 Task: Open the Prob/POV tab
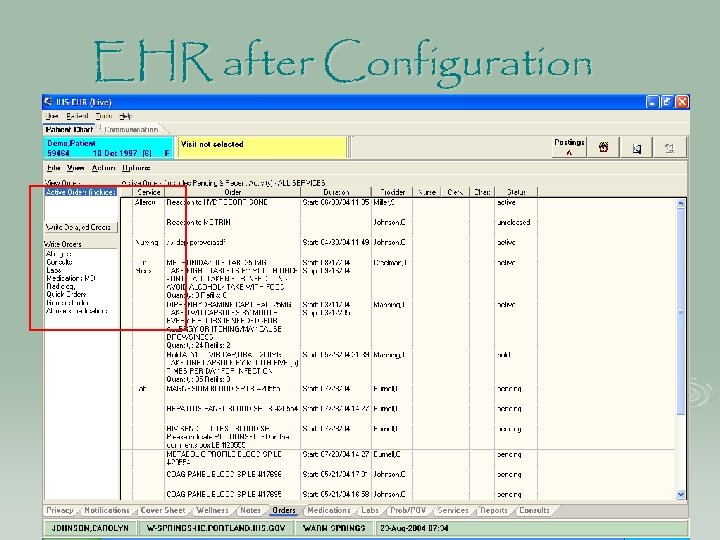pyautogui.click(x=408, y=510)
